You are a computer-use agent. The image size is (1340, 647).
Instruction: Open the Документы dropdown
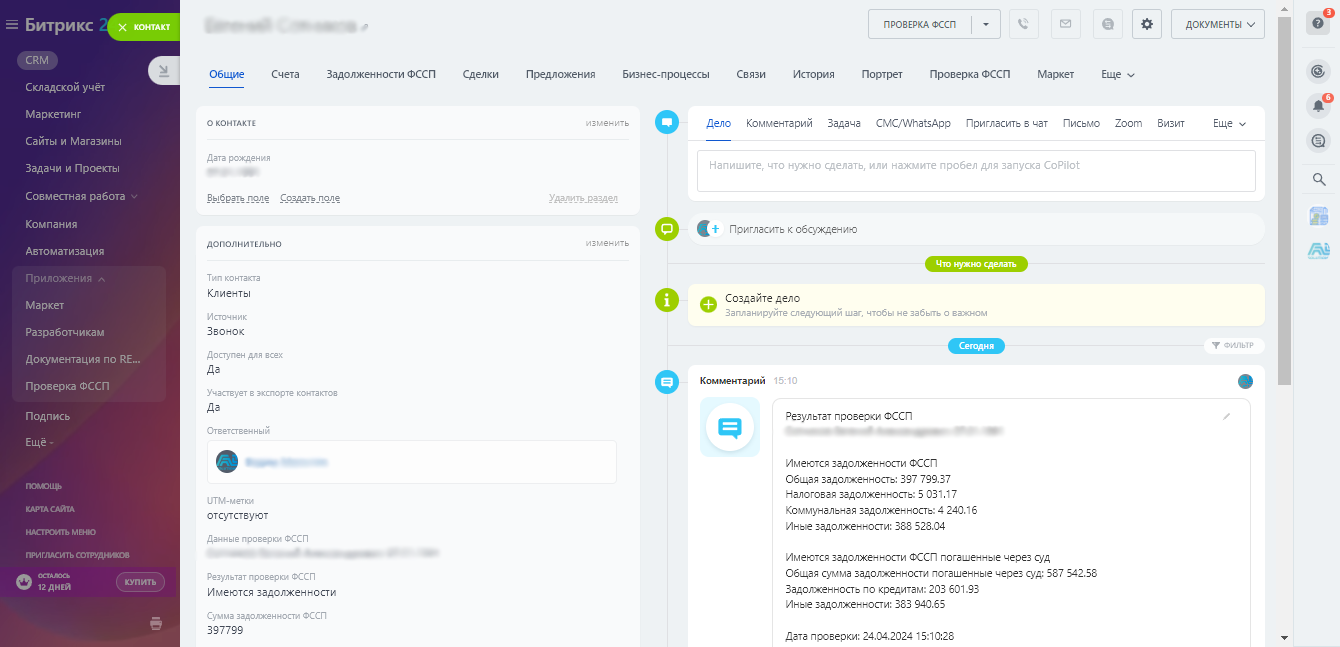tap(1217, 25)
